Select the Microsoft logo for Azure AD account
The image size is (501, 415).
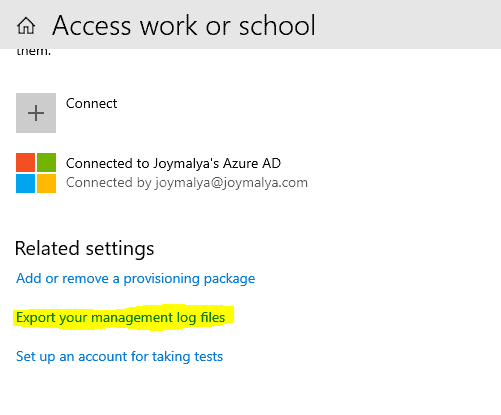[36, 173]
